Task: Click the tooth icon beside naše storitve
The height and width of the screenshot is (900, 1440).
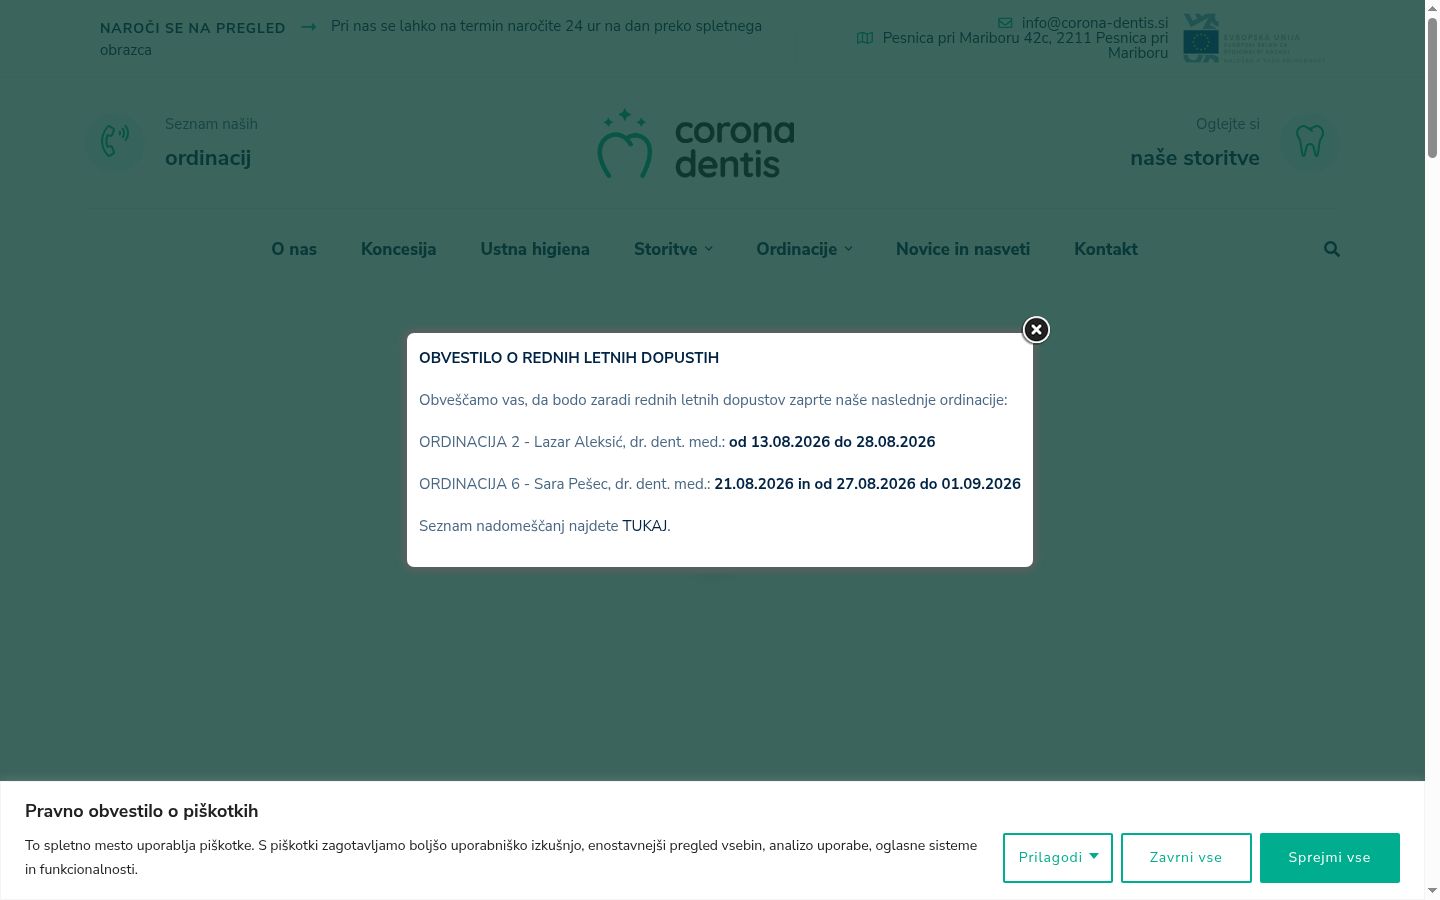Action: tap(1309, 141)
